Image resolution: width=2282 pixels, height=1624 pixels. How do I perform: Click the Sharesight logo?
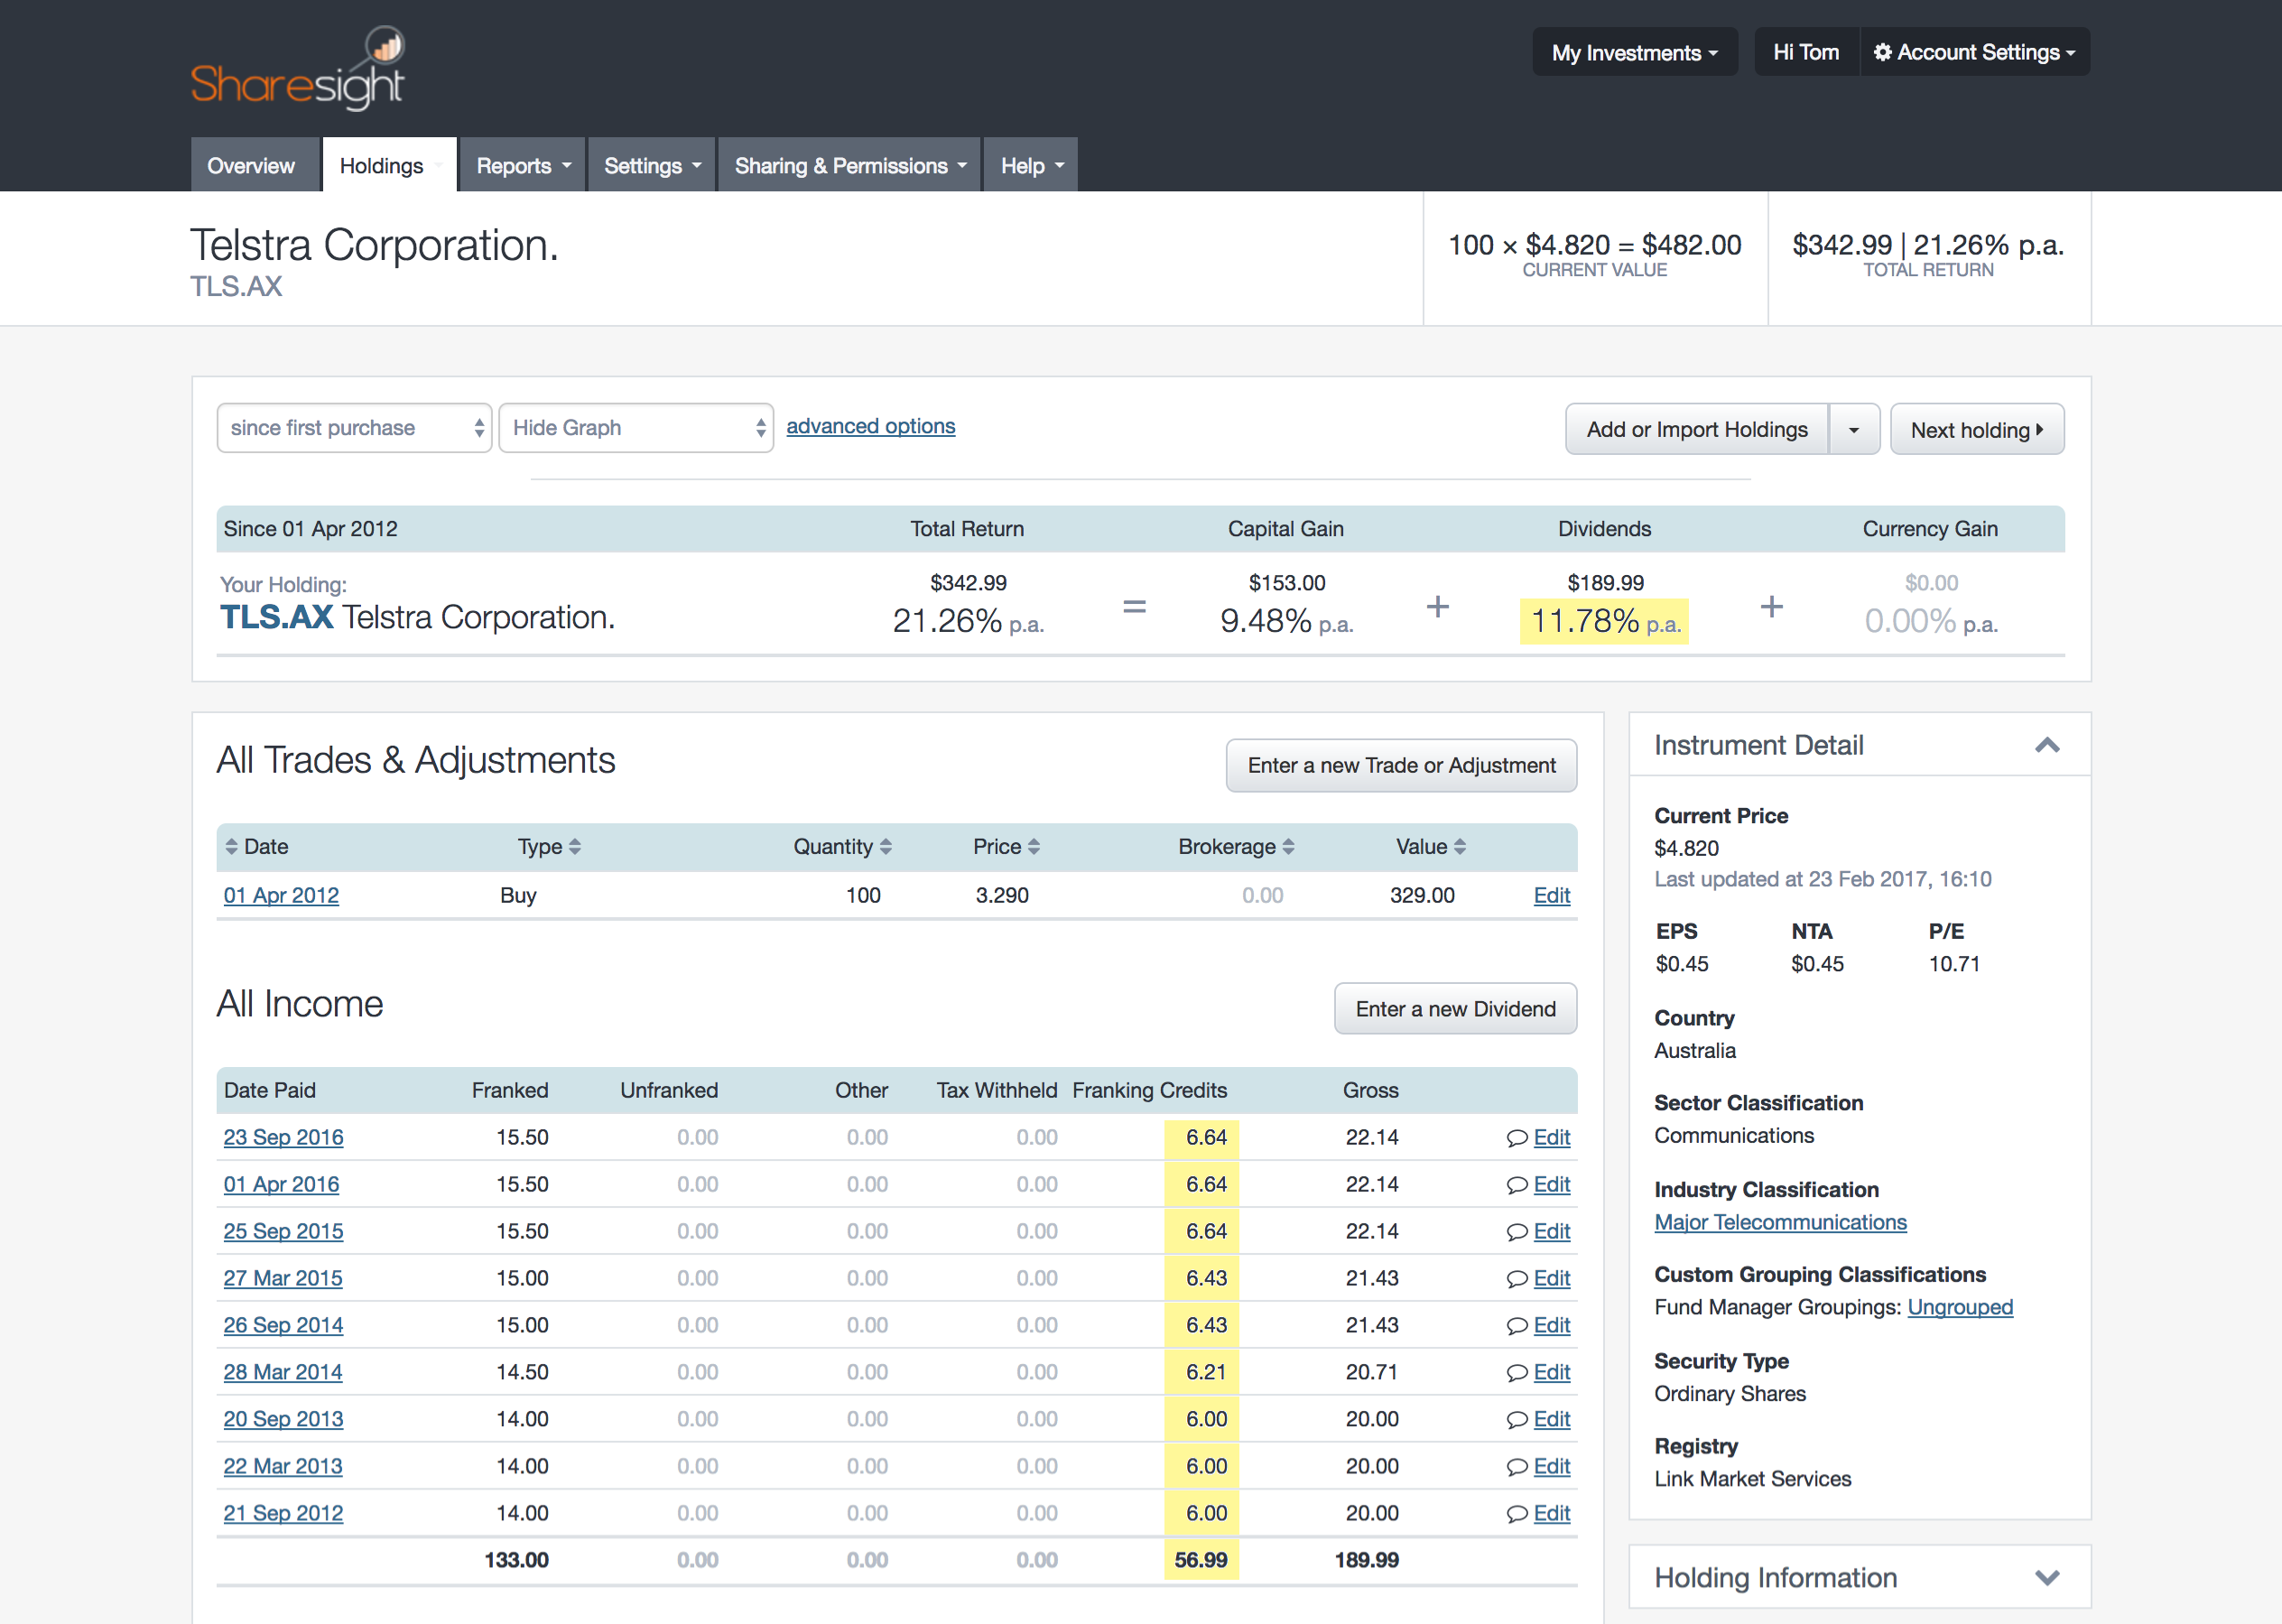297,68
